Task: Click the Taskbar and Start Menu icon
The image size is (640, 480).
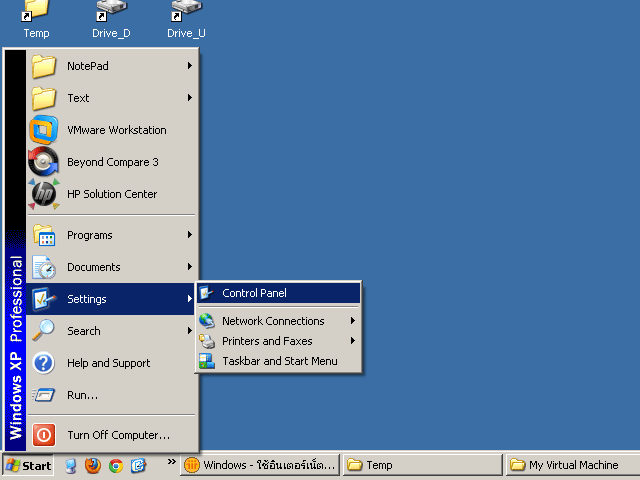Action: [207, 361]
